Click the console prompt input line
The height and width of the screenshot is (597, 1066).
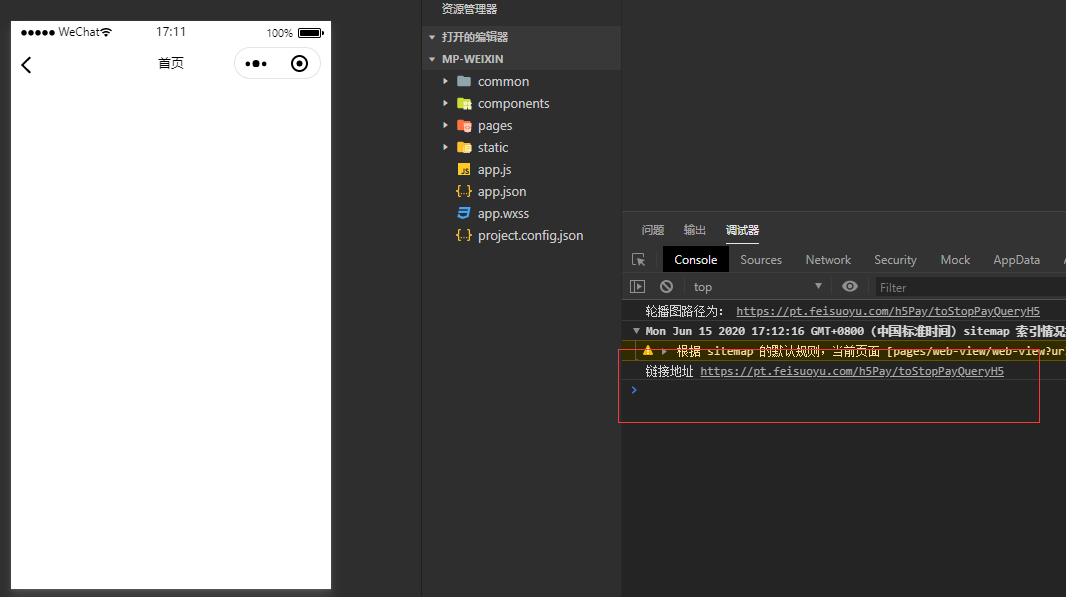844,390
